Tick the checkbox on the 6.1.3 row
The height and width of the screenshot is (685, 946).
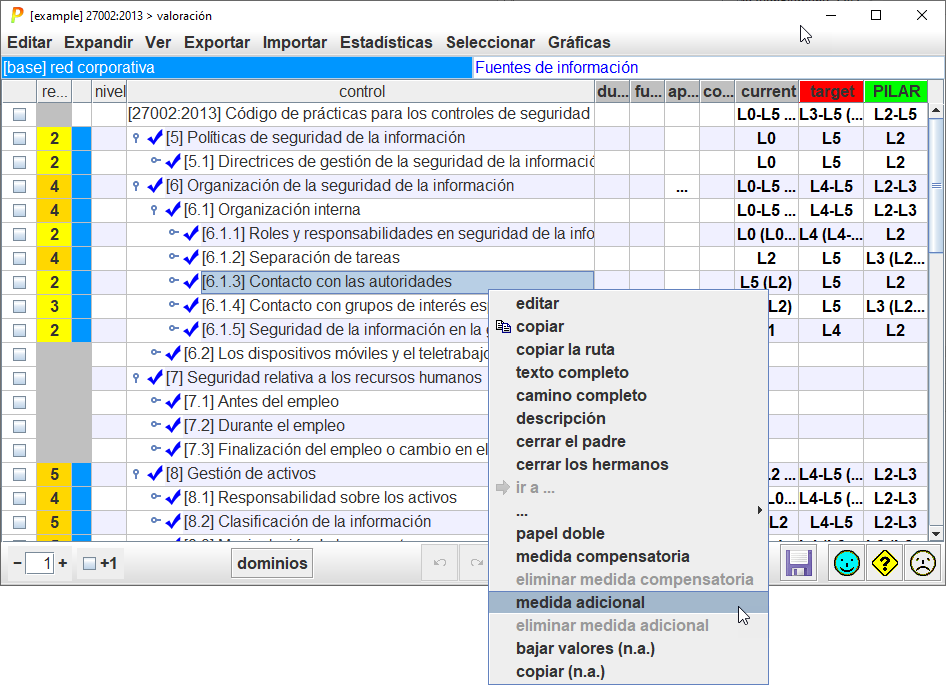click(x=19, y=282)
